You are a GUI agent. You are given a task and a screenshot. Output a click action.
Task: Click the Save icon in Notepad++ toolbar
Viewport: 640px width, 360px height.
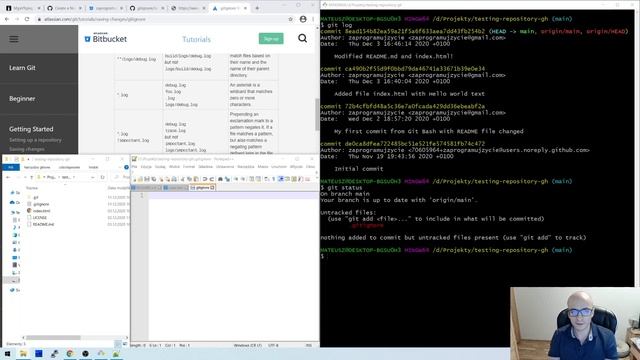click(147, 179)
